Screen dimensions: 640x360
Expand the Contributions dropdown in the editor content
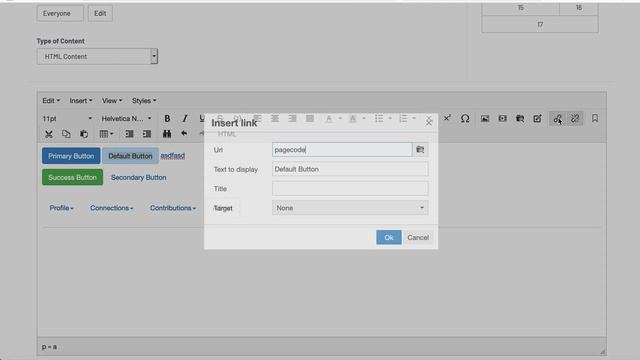click(x=173, y=208)
